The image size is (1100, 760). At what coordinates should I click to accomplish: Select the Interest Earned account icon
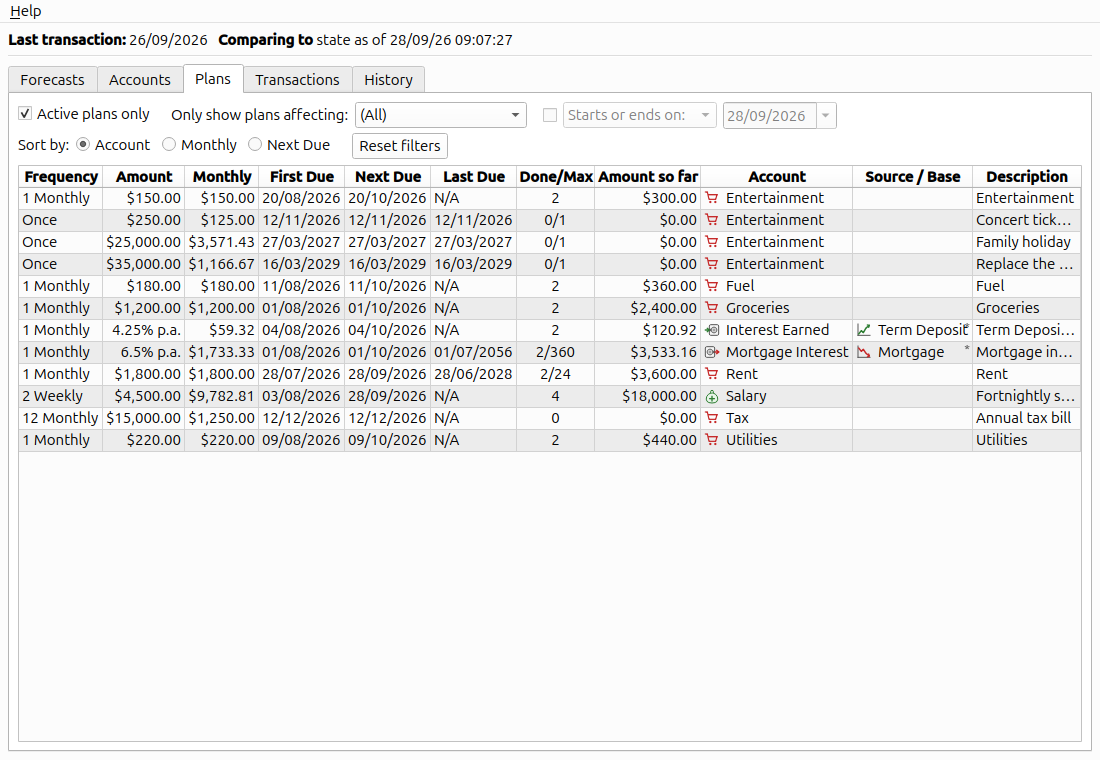(x=711, y=330)
